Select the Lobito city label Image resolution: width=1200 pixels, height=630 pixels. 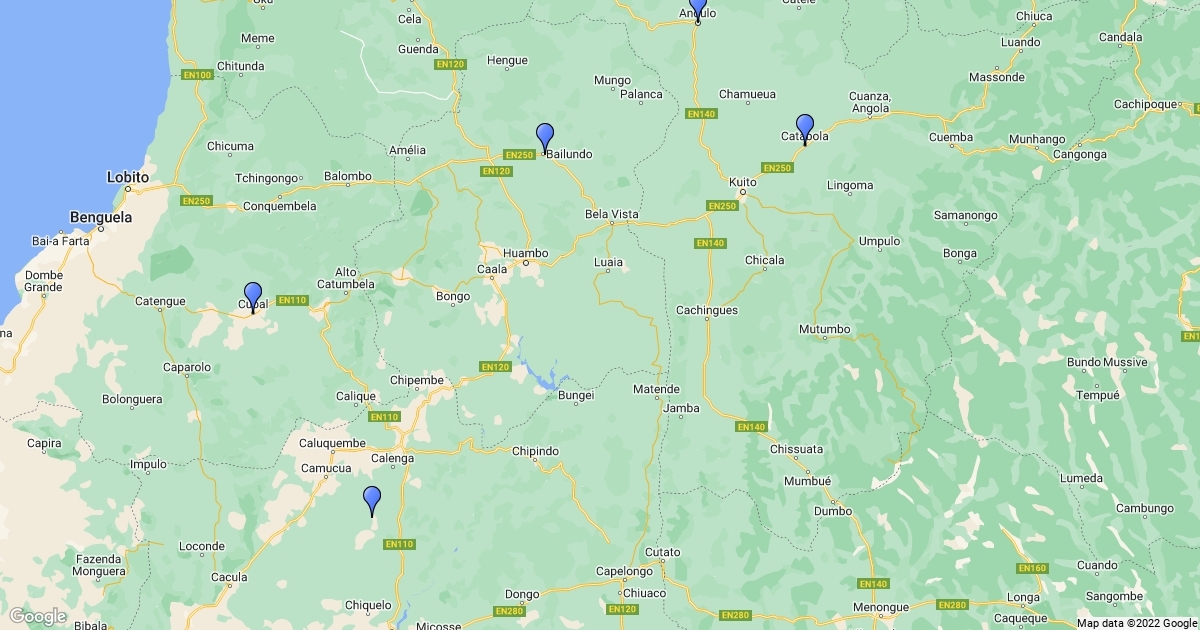pyautogui.click(x=128, y=177)
